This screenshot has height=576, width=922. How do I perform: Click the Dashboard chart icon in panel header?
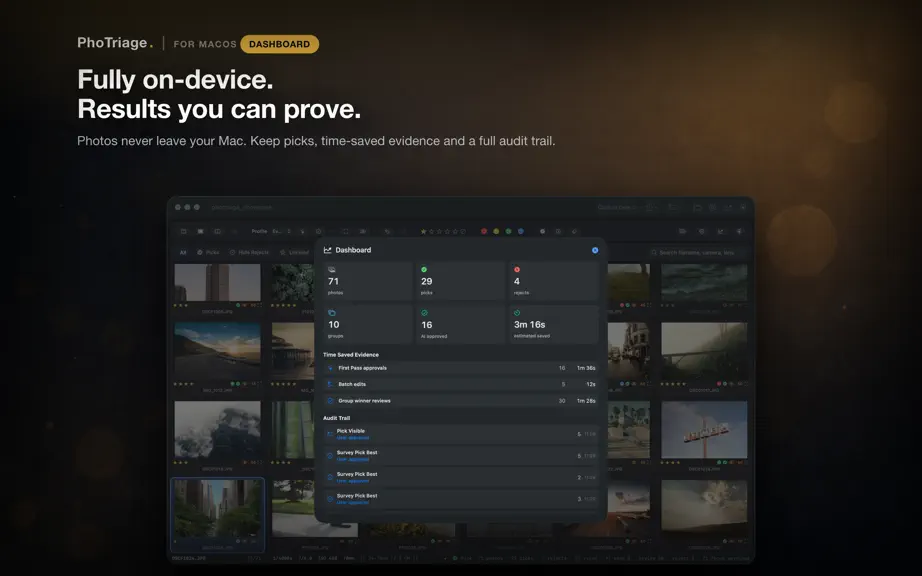click(328, 250)
